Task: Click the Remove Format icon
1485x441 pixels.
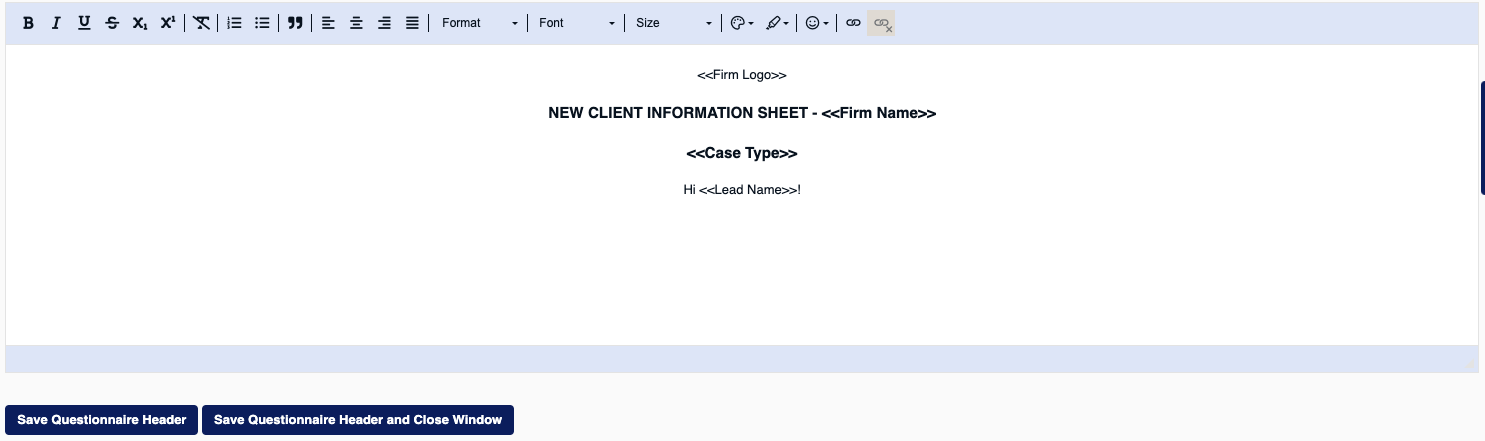Action: [x=202, y=23]
